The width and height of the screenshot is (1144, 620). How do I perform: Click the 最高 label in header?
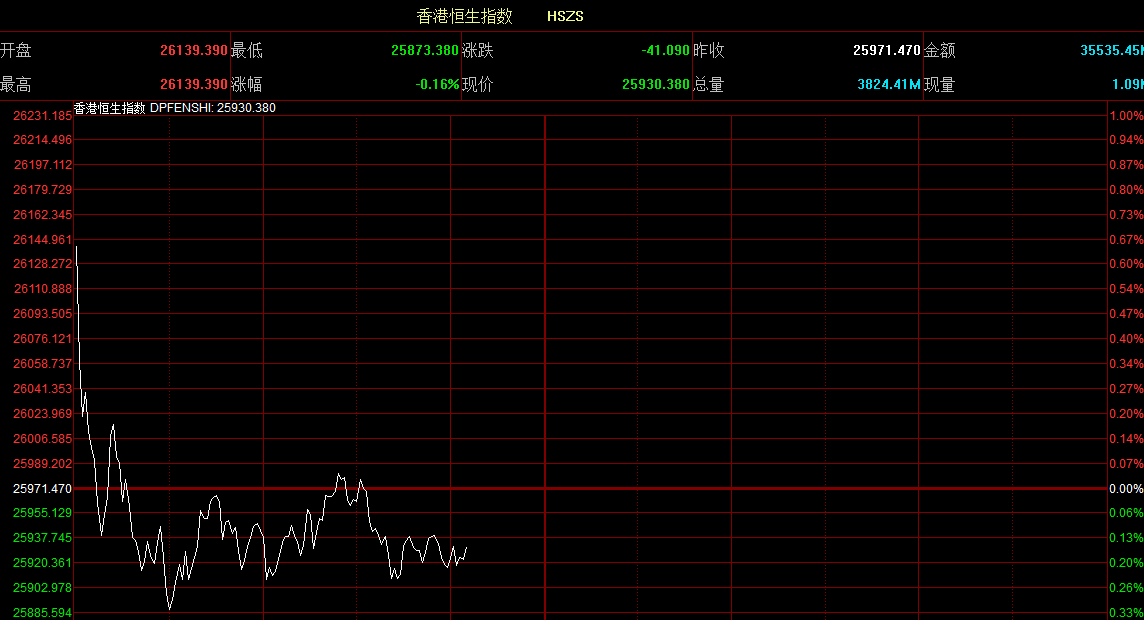point(16,85)
